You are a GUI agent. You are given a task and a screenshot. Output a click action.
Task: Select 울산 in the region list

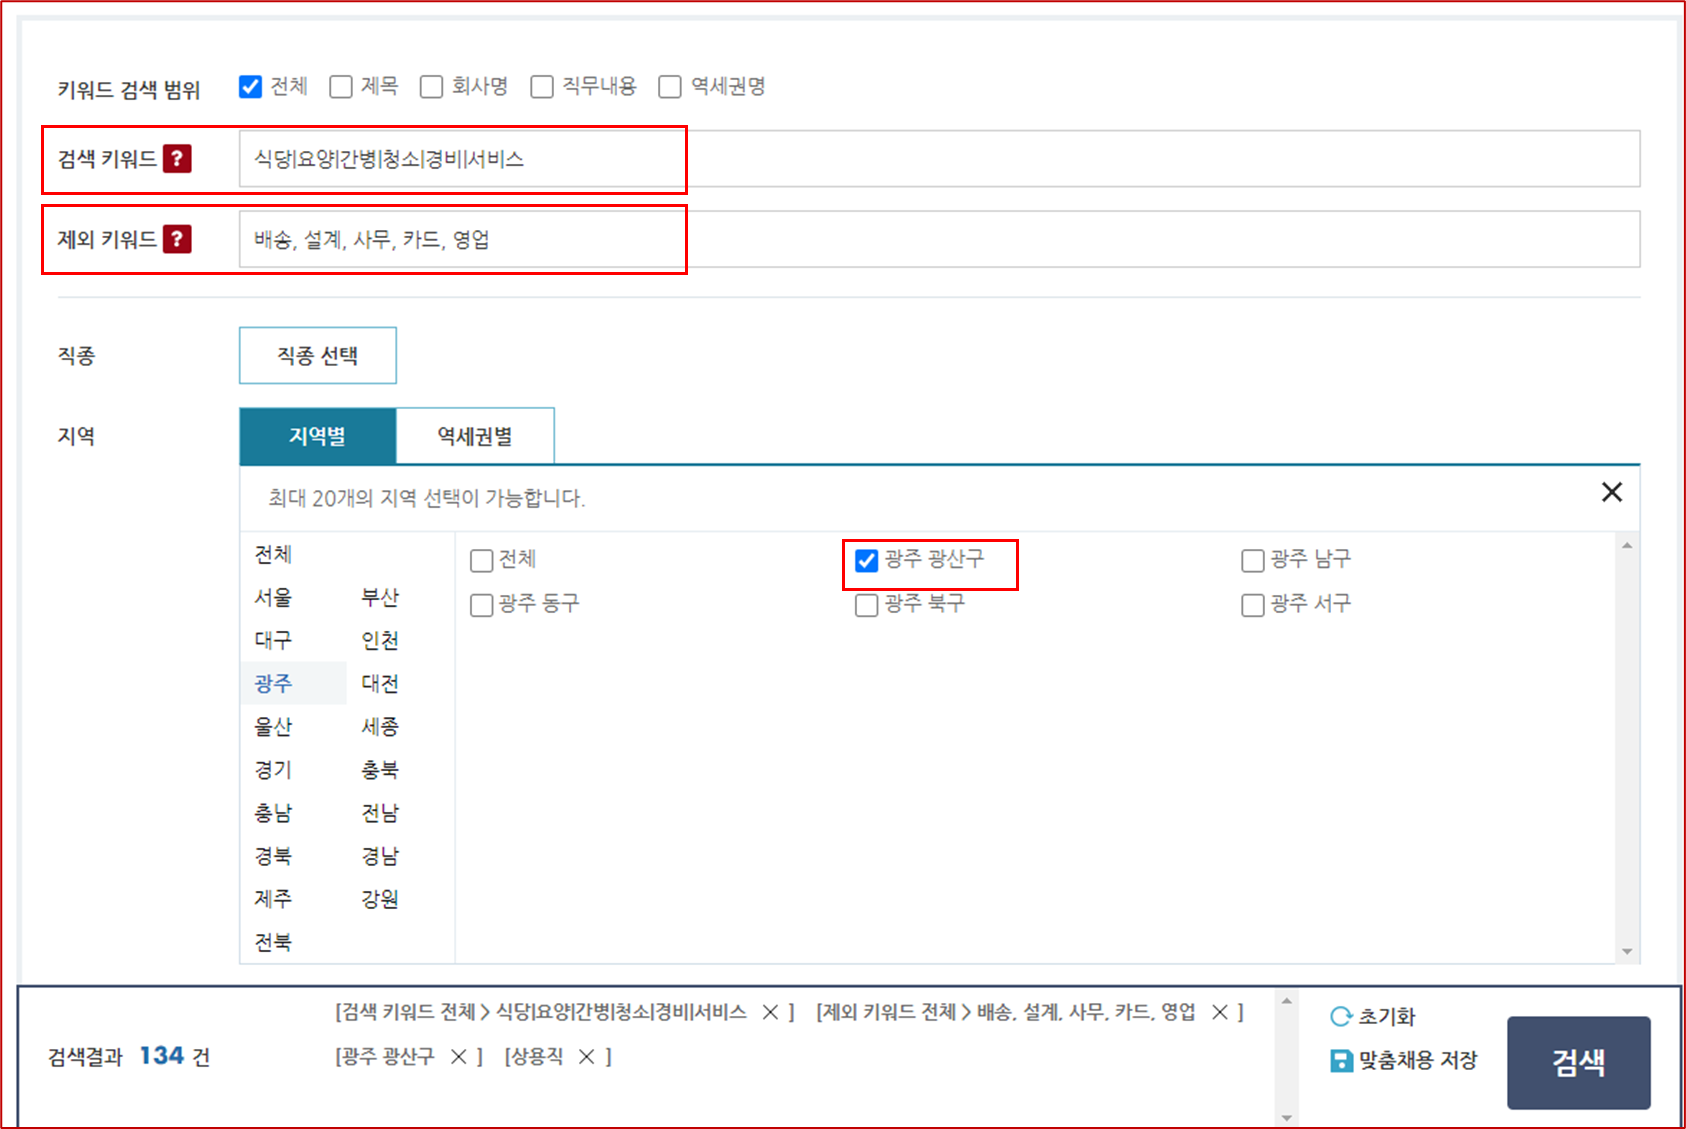pos(273,726)
